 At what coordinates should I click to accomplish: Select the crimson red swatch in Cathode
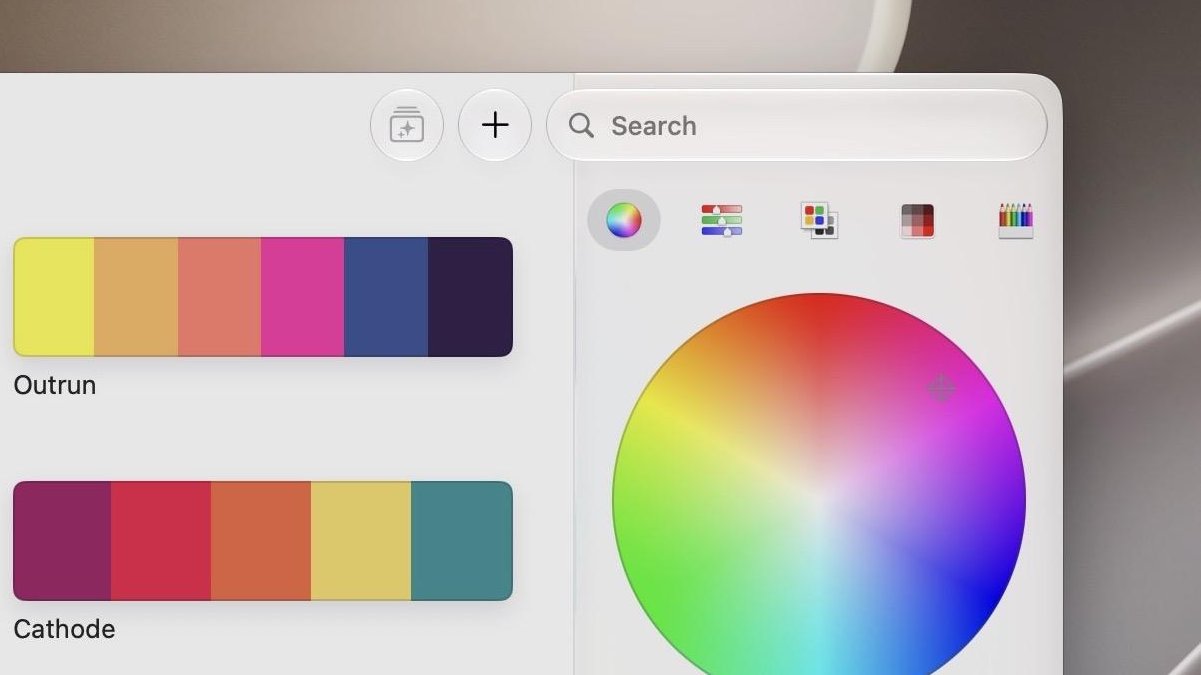pyautogui.click(x=161, y=541)
